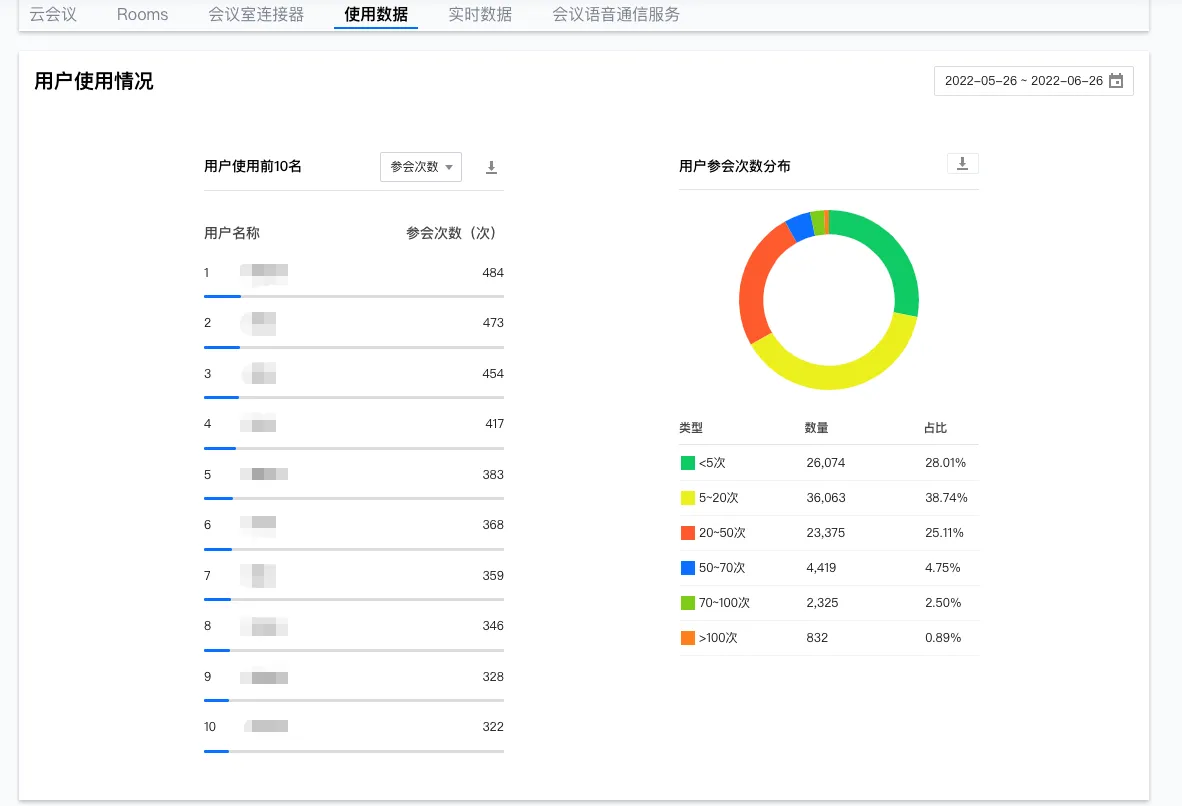Open the 会议室连接器 tab
The height and width of the screenshot is (806, 1182).
click(256, 15)
